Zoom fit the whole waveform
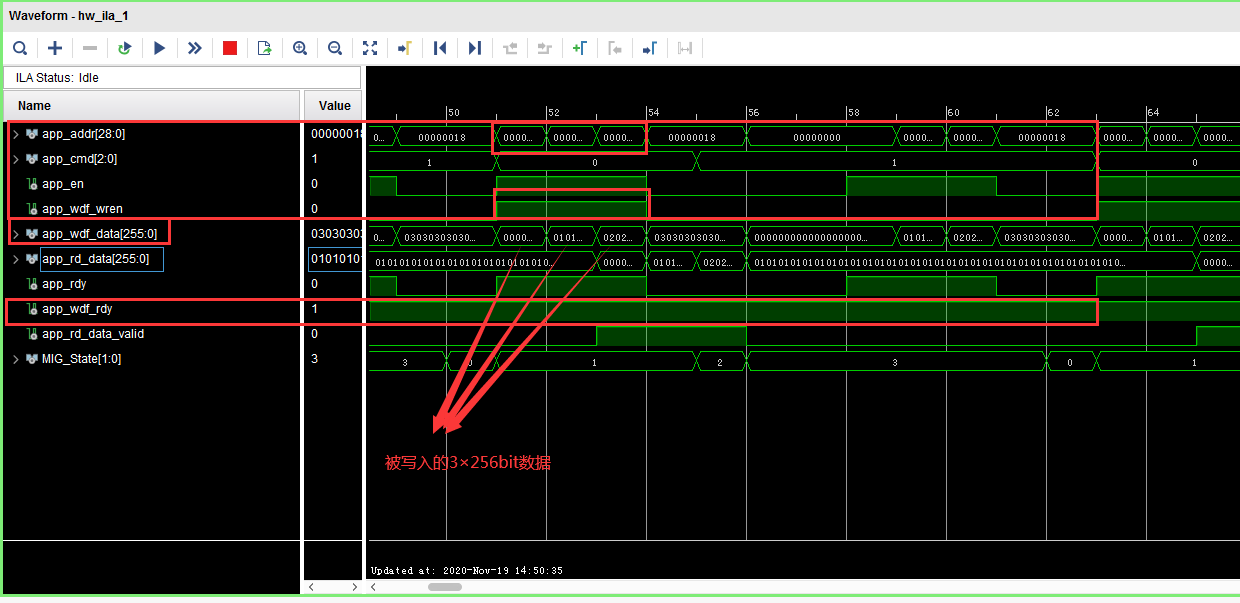The height and width of the screenshot is (603, 1240). [x=370, y=48]
